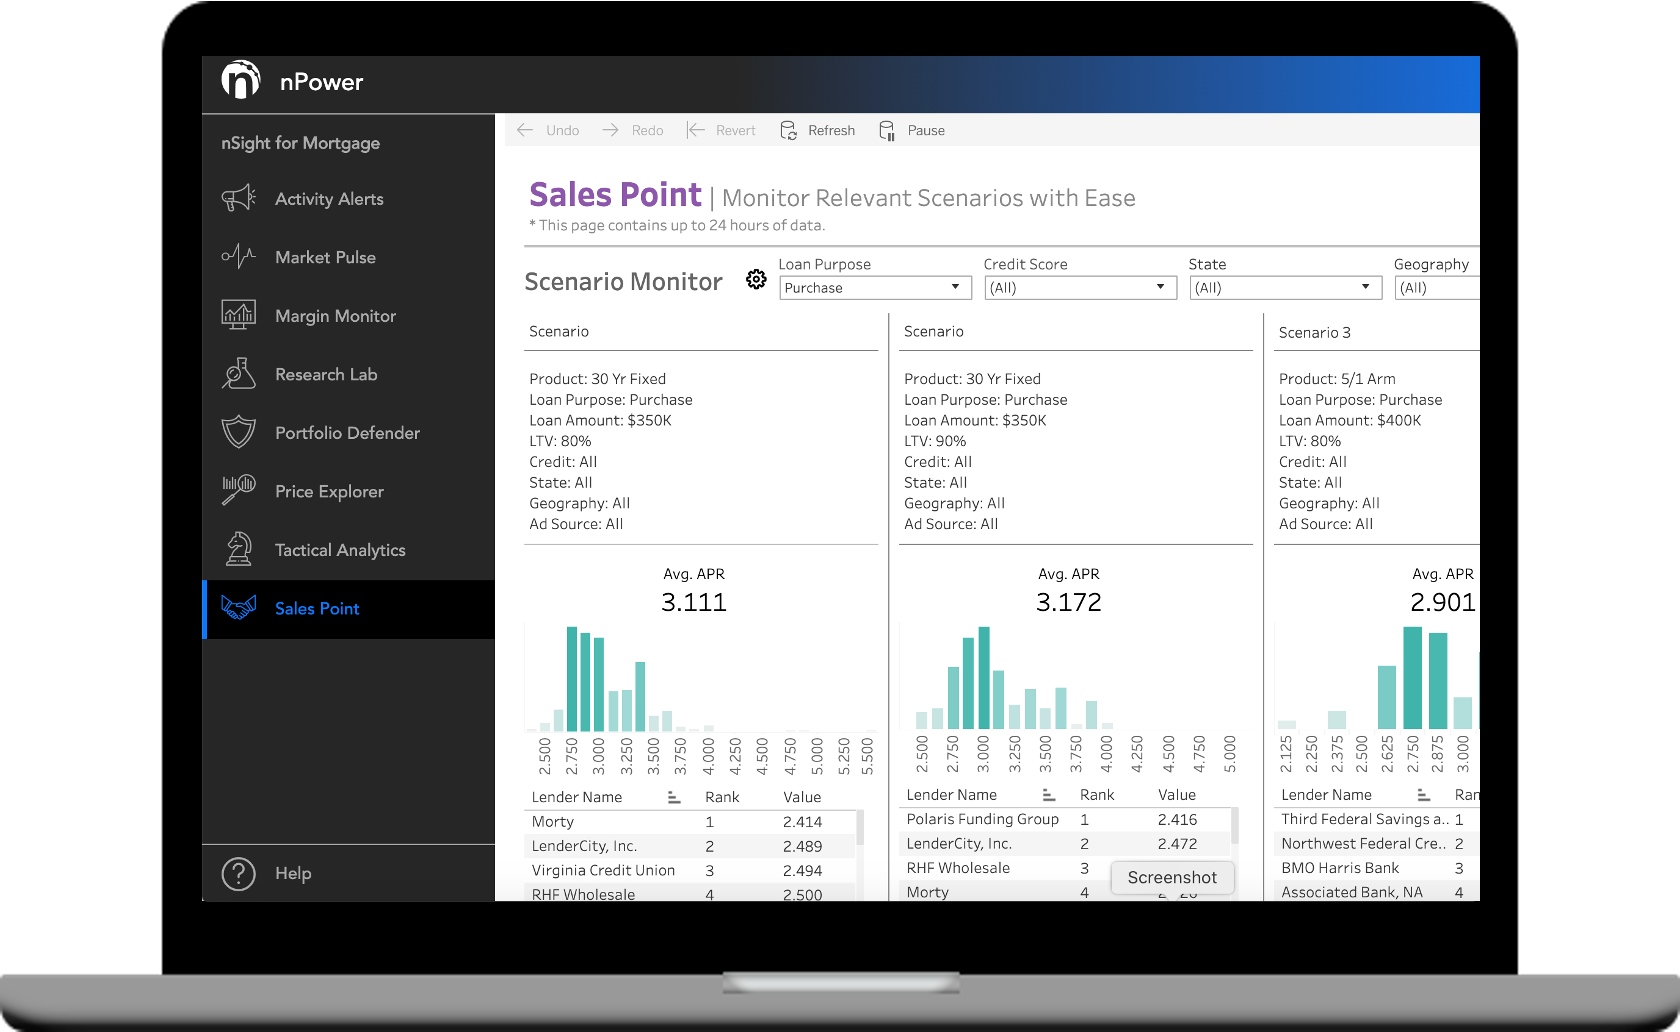Click the Sales Point handshake icon
Screen dimensions: 1680x1032
[x=238, y=608]
